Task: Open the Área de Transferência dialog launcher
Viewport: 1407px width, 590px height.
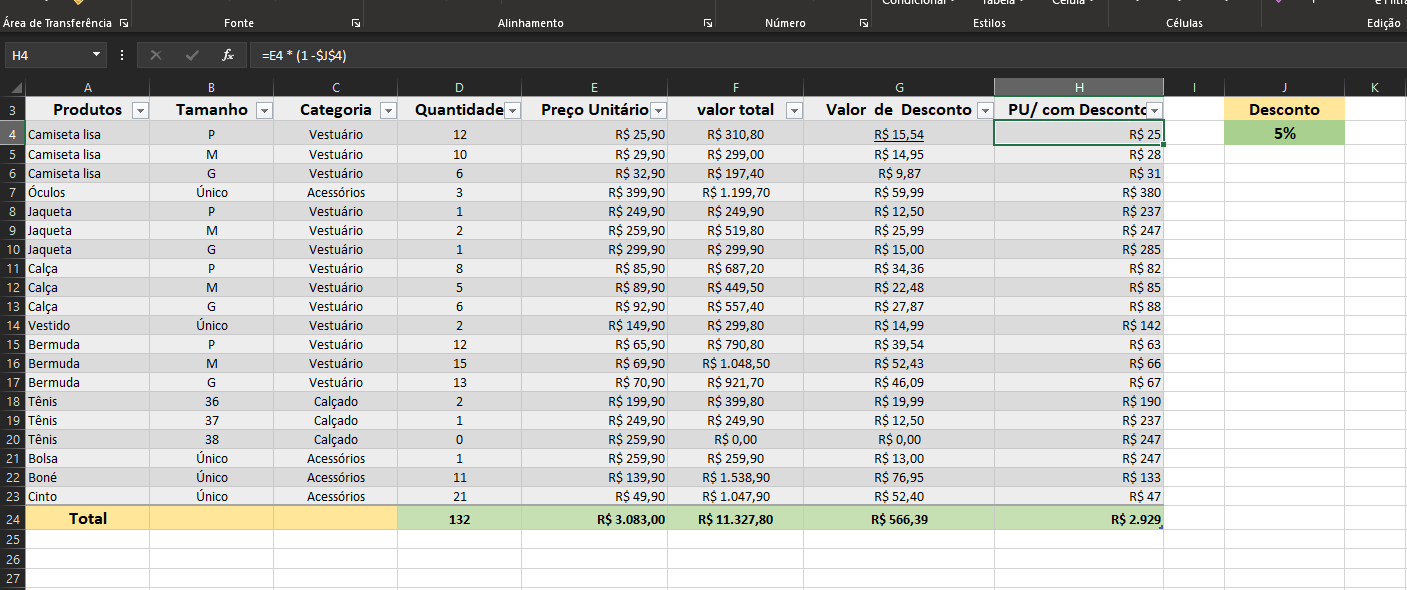Action: tap(124, 22)
